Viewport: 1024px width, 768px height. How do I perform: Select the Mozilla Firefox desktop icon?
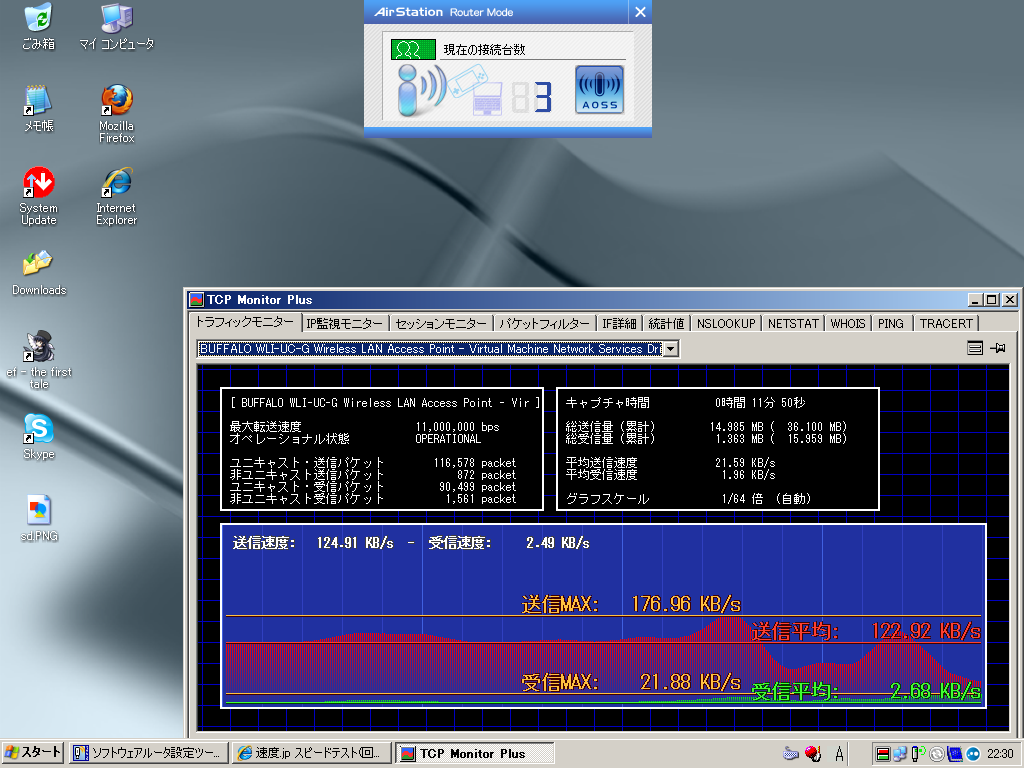117,114
